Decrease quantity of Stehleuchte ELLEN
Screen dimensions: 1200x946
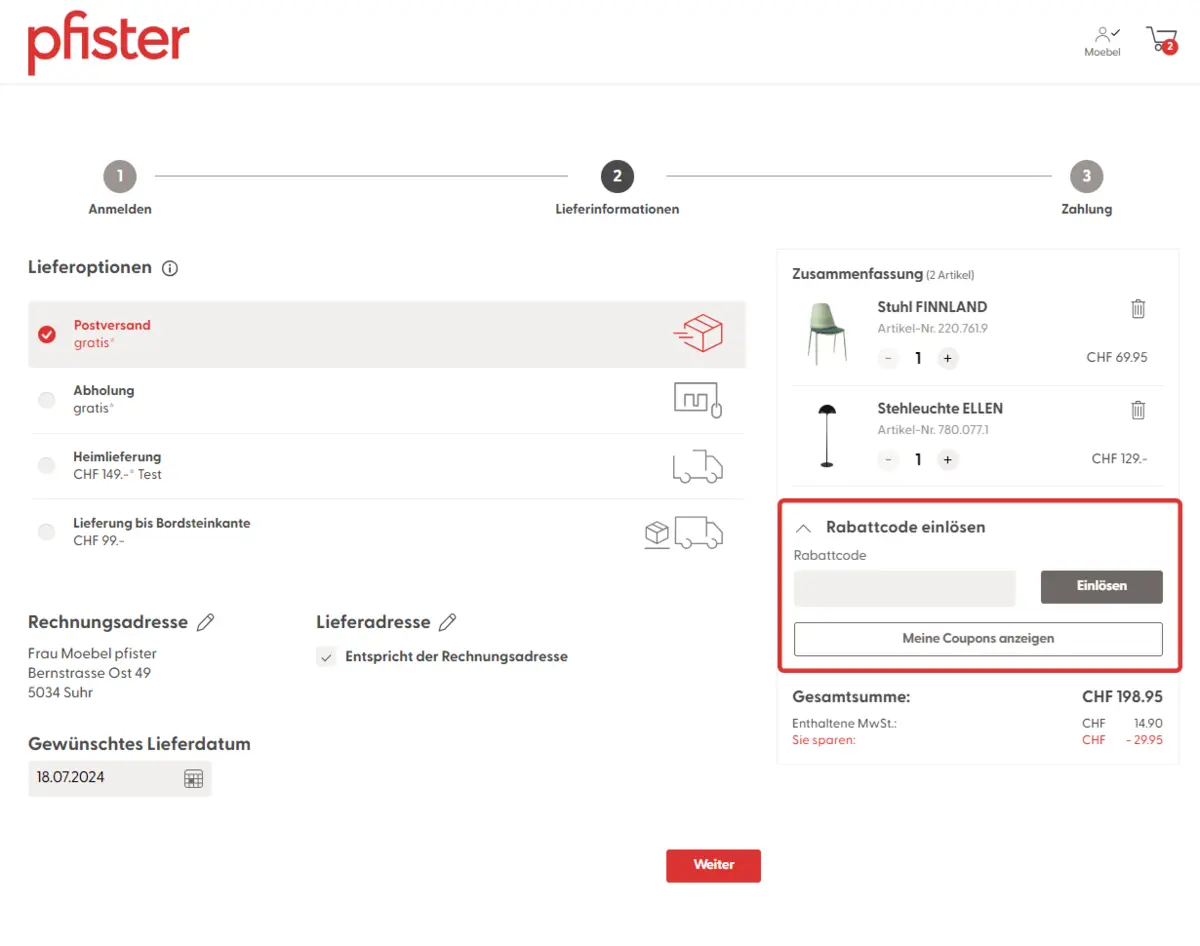coord(888,460)
